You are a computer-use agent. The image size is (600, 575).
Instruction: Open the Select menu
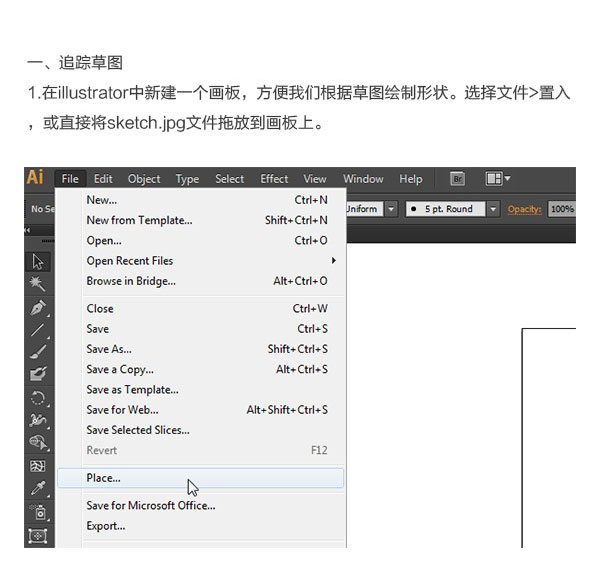tap(230, 179)
